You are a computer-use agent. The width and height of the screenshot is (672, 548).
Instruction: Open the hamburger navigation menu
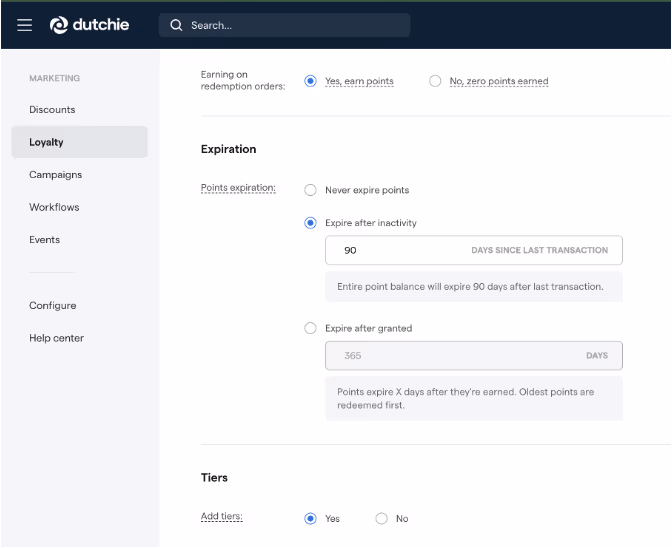tap(24, 25)
